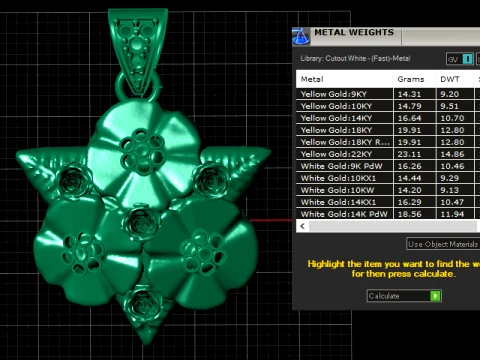
Task: Click the 14.31 grams cell
Action: [414, 94]
